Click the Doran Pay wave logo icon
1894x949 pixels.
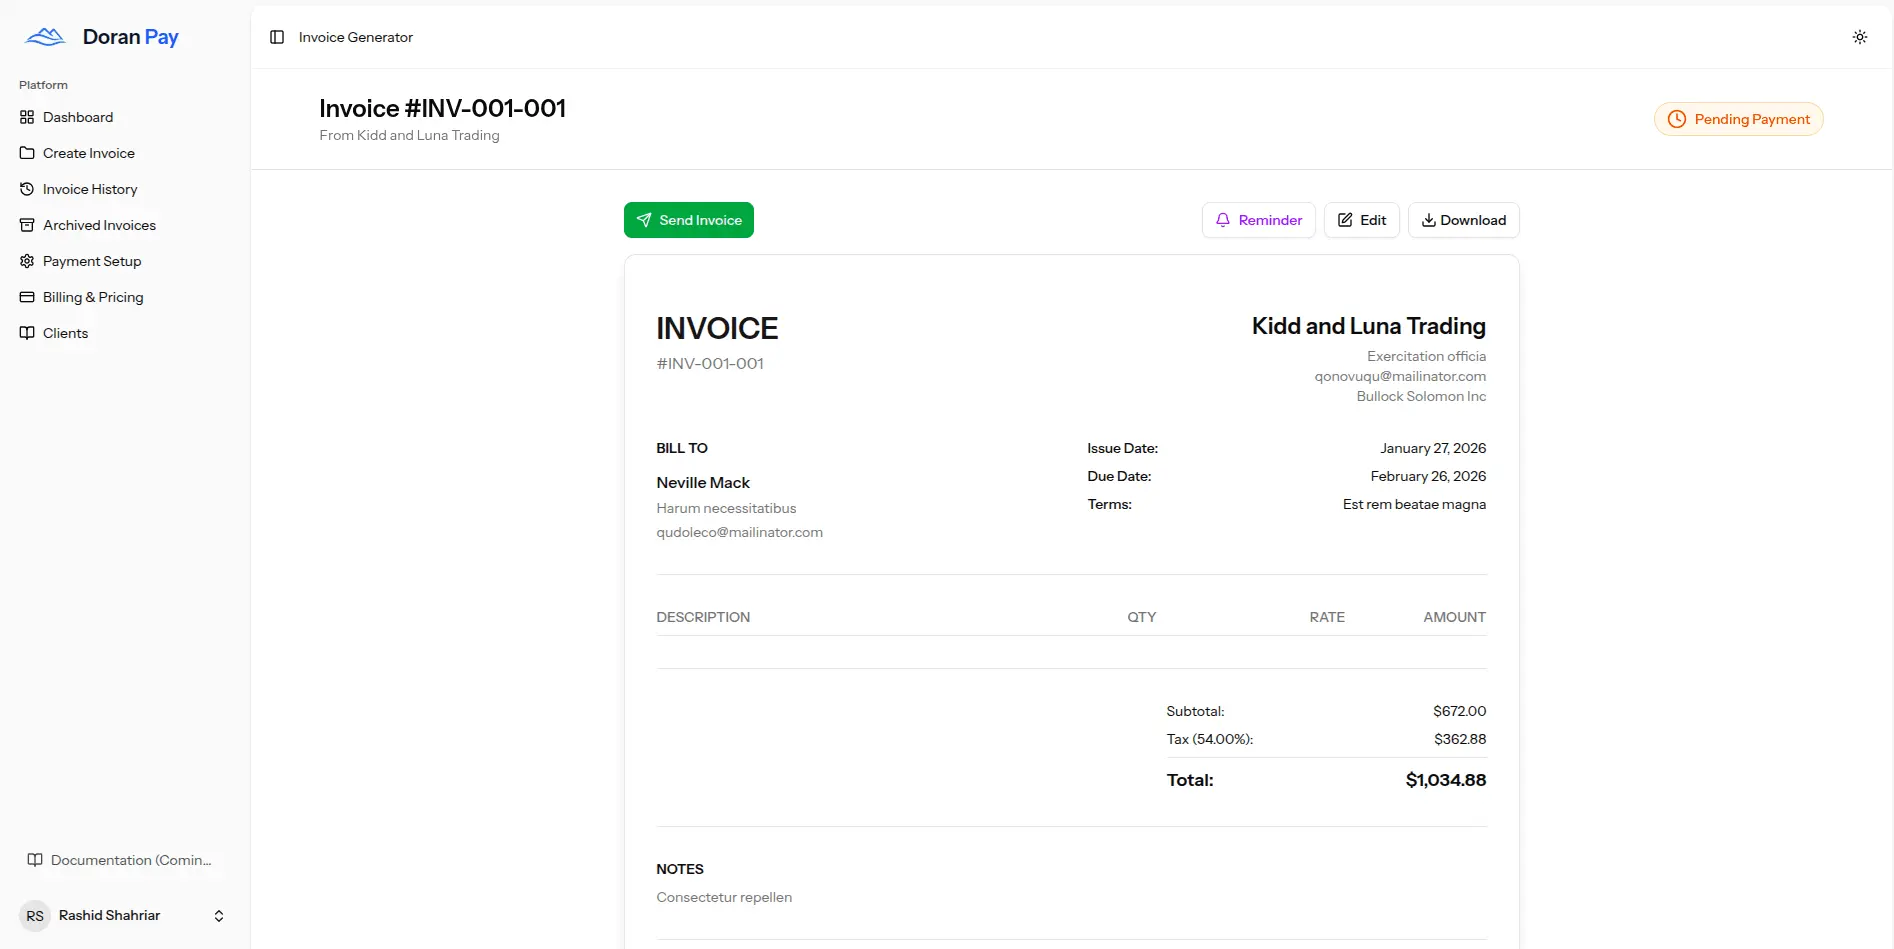[45, 37]
